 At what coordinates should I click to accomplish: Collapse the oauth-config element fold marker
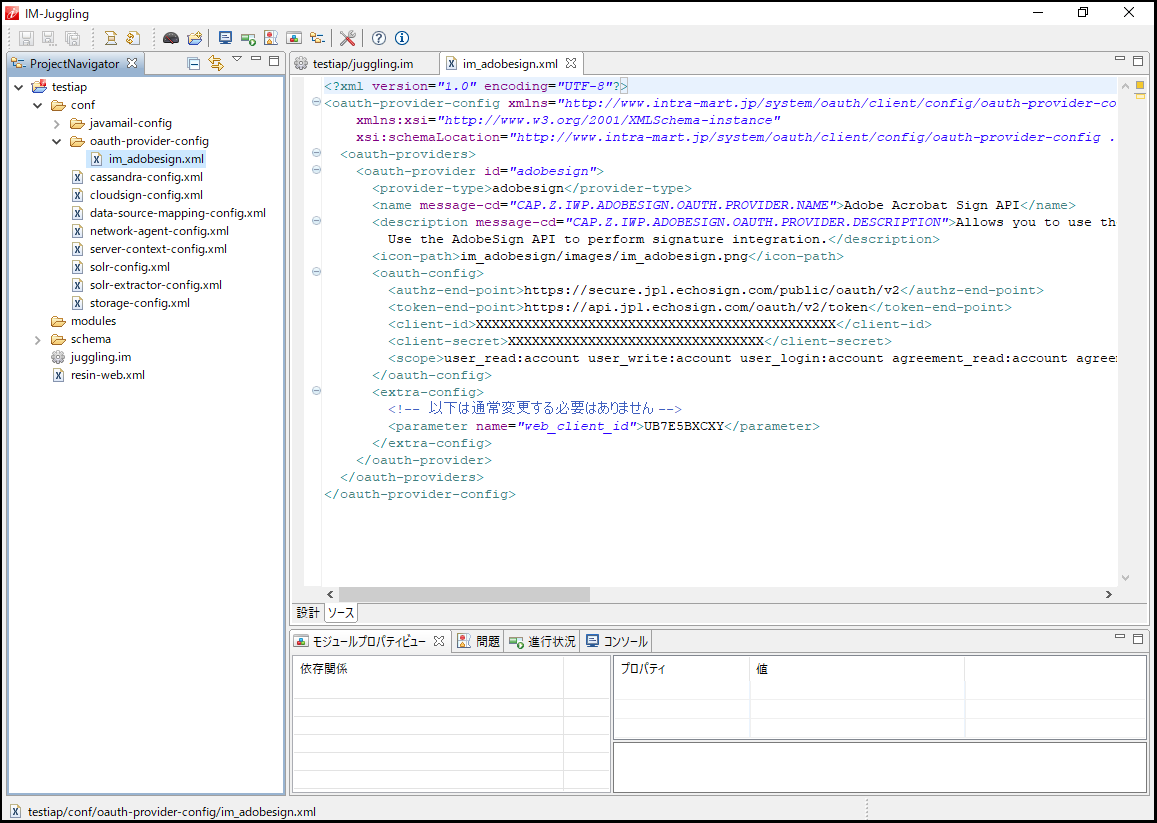click(316, 272)
